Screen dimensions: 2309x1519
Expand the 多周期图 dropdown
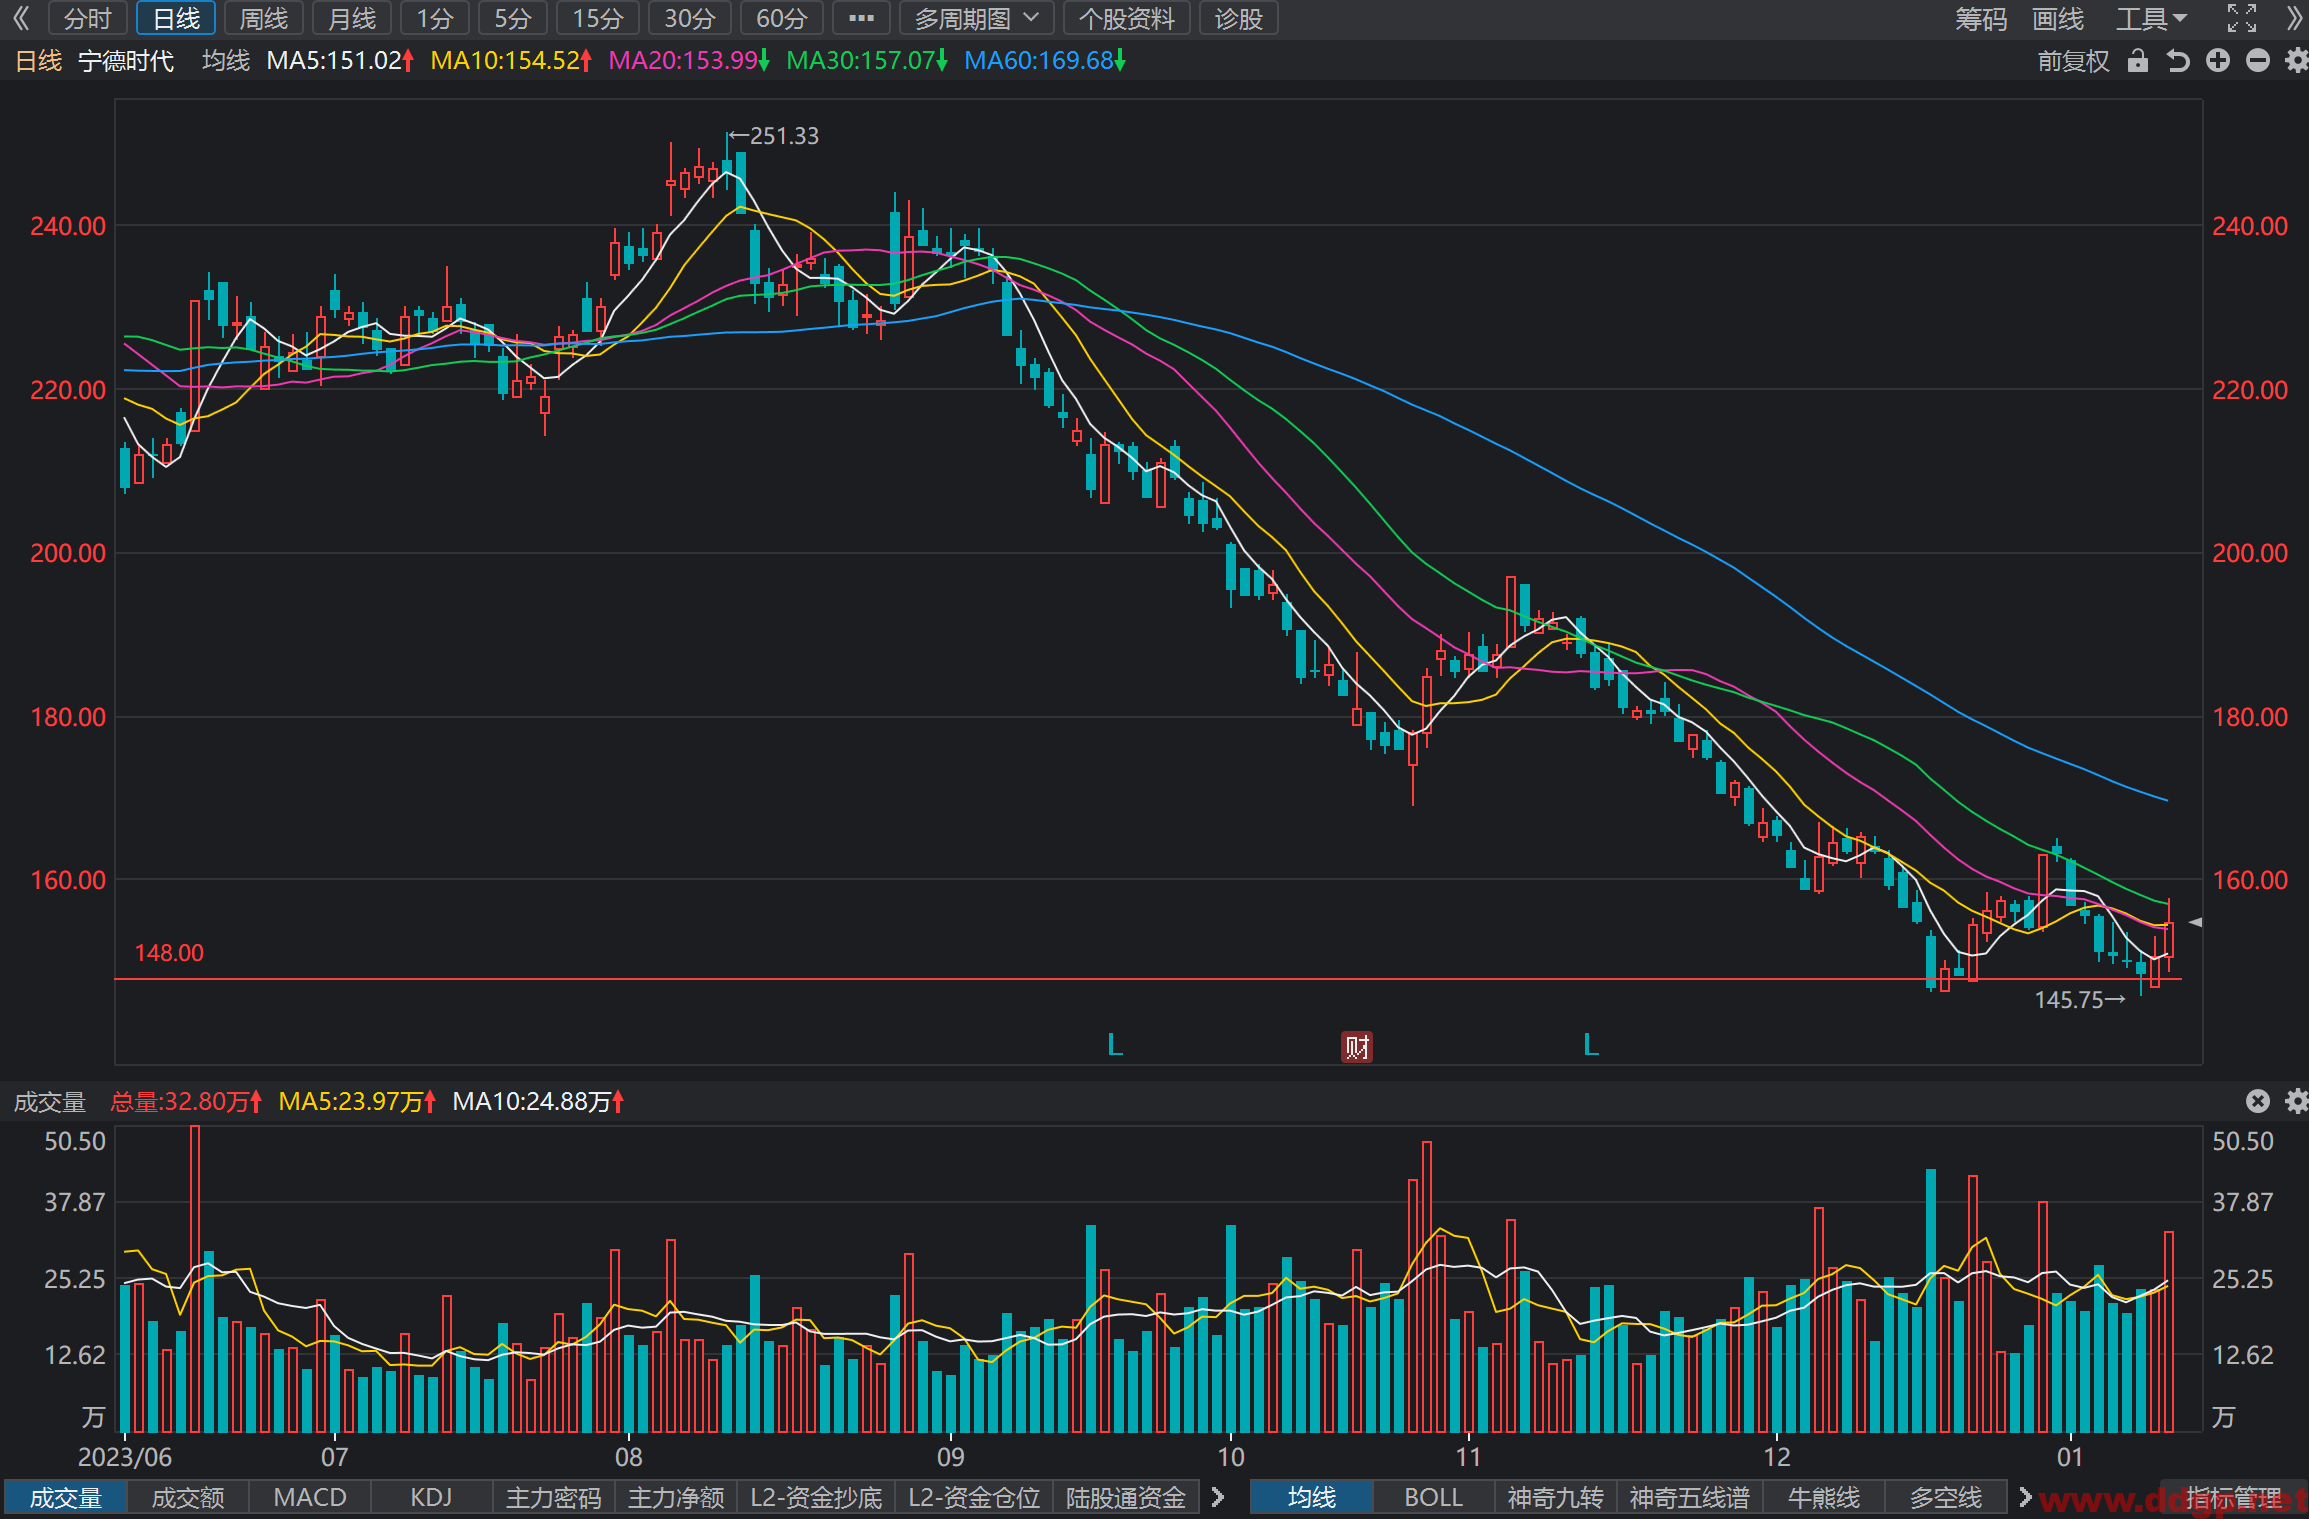[976, 18]
